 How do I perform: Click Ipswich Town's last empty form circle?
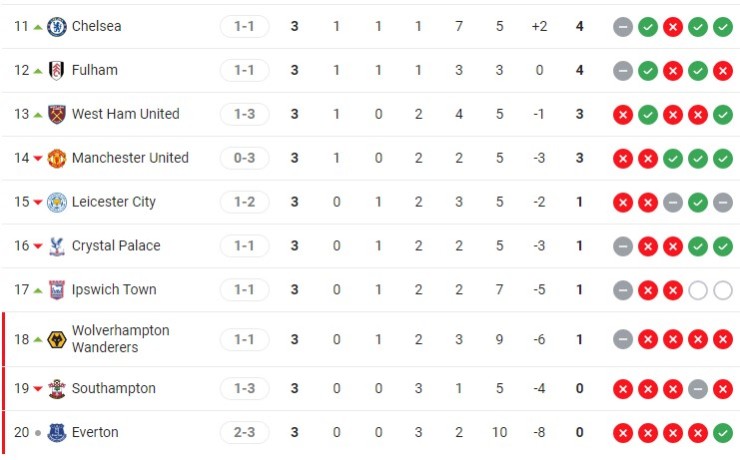(723, 290)
